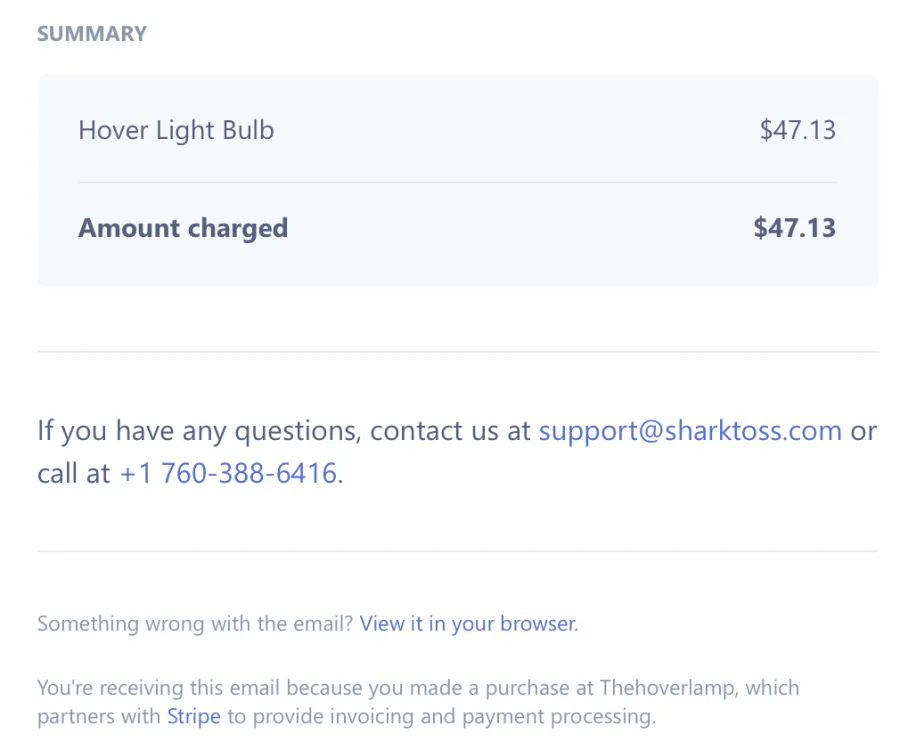Call the +1 760-388-6416 phone link

pyautogui.click(x=228, y=474)
